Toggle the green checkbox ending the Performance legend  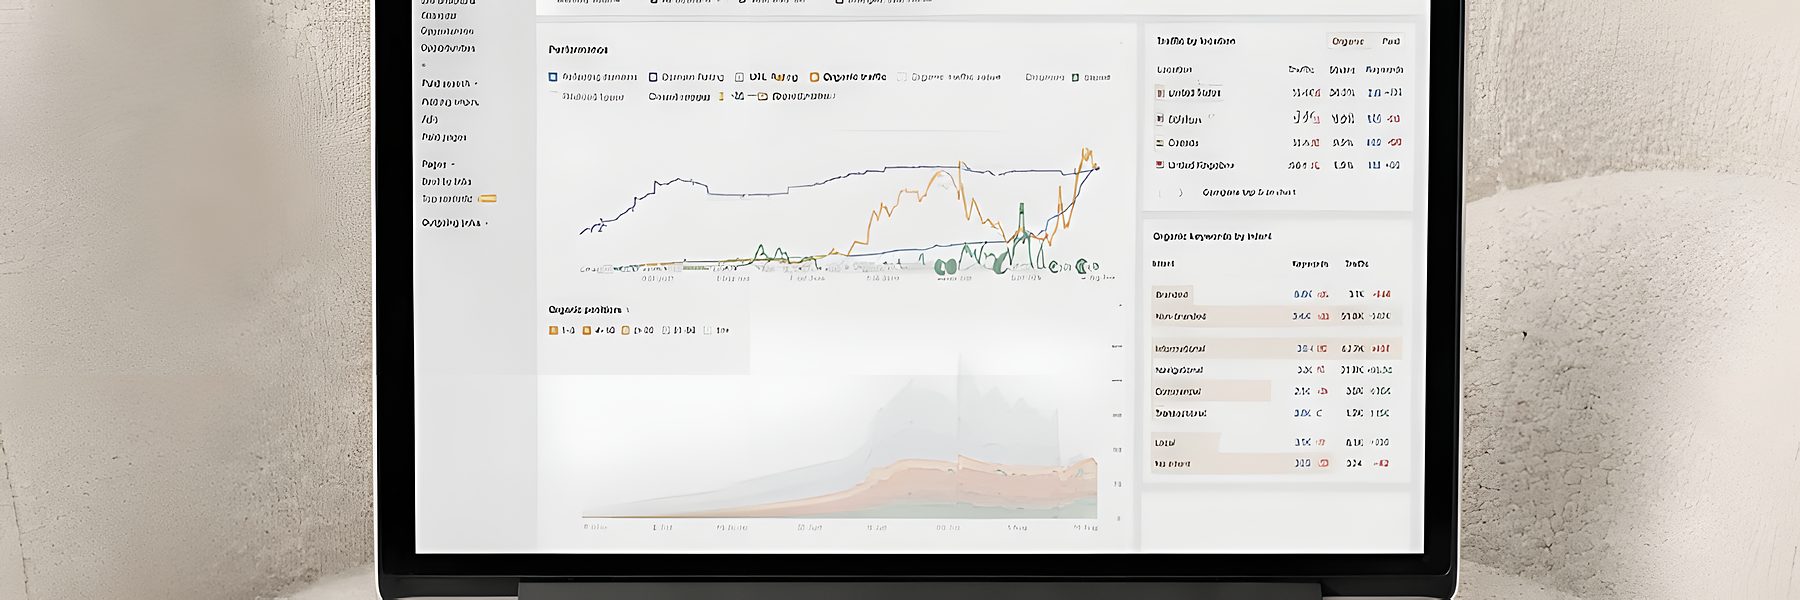[x=1076, y=77]
